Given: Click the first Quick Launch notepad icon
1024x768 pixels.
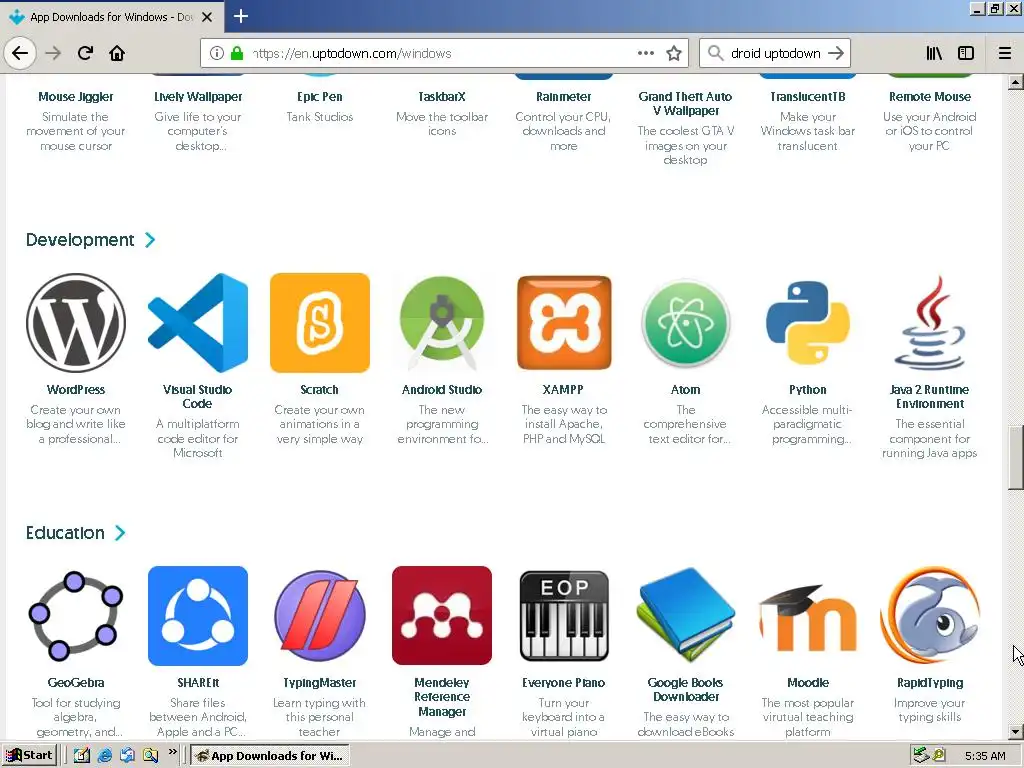Looking at the screenshot, I should pos(82,756).
